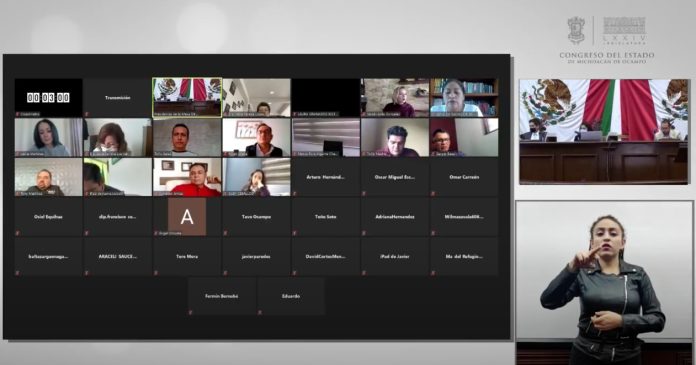The width and height of the screenshot is (696, 365).
Task: Click muted mic icon on DavidCortesMen... tile
Action: pyautogui.click(x=295, y=273)
